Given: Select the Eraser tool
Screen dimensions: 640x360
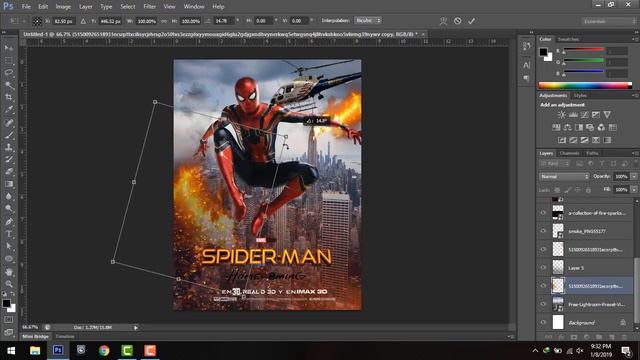Looking at the screenshot, I should click(x=9, y=171).
